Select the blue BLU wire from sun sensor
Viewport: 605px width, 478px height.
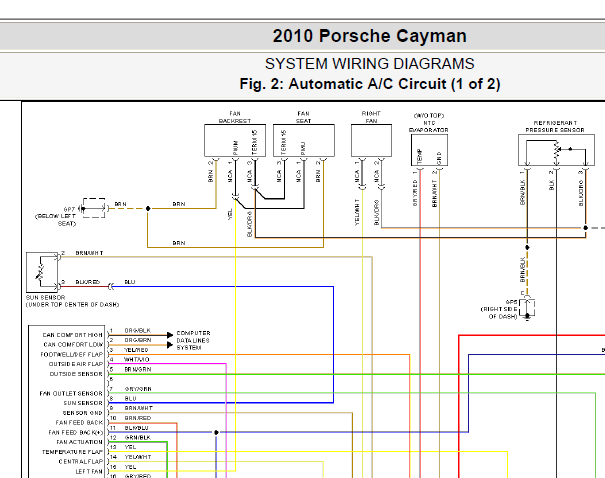point(223,287)
